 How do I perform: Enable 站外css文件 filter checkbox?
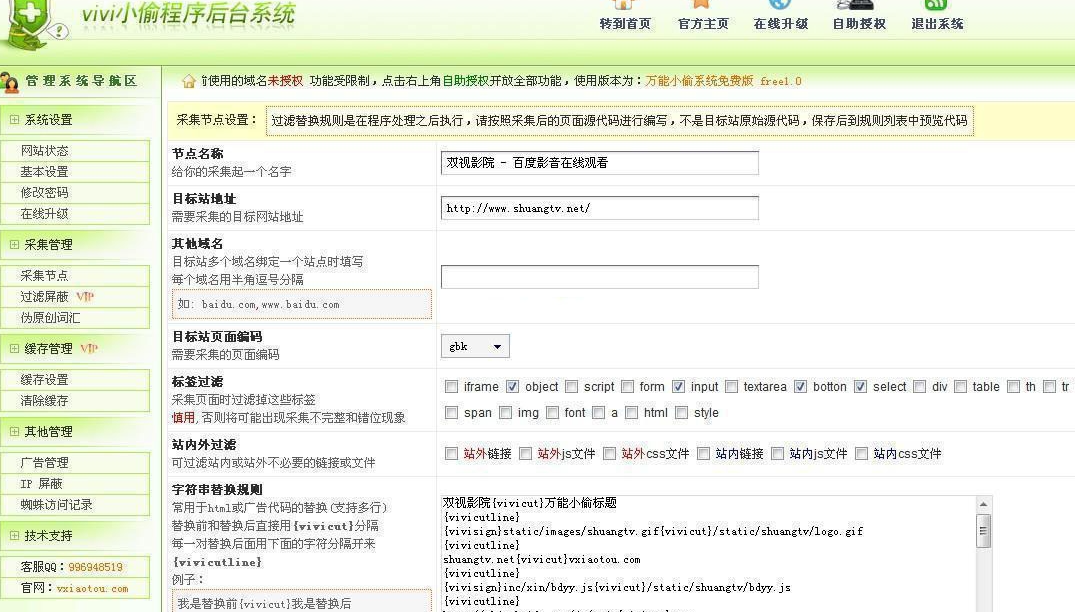[x=609, y=453]
